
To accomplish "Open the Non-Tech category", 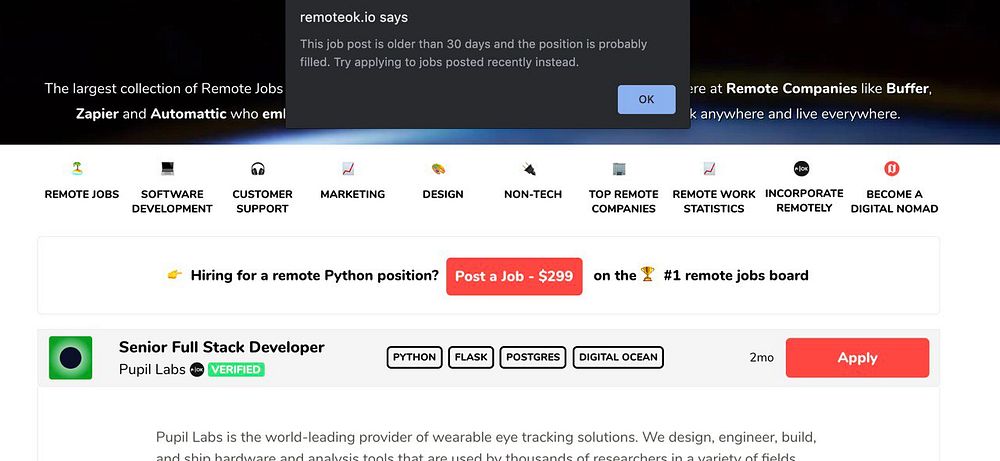I will click(533, 194).
